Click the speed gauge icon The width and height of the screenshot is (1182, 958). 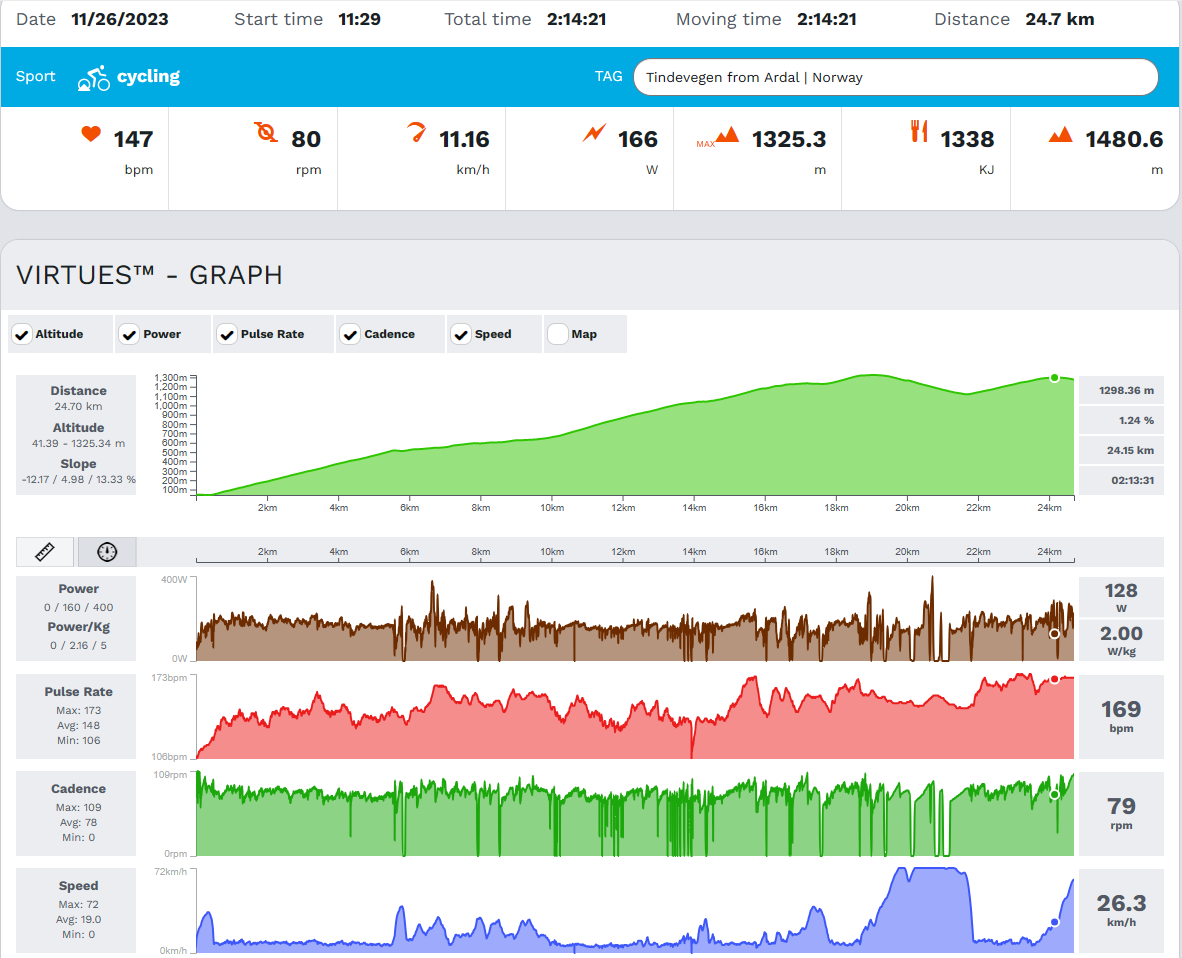point(417,132)
